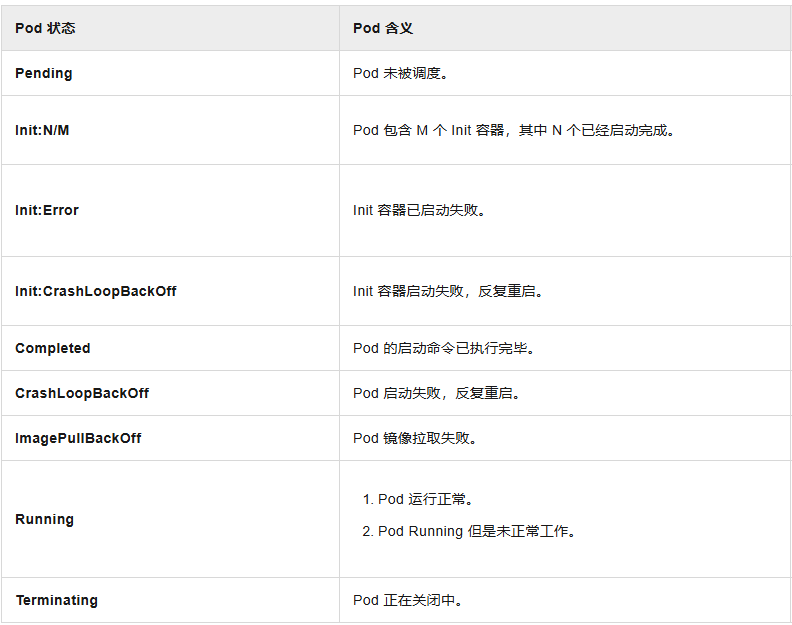
Task: Select list item '1. Pod 运行正常。'
Action: click(418, 499)
